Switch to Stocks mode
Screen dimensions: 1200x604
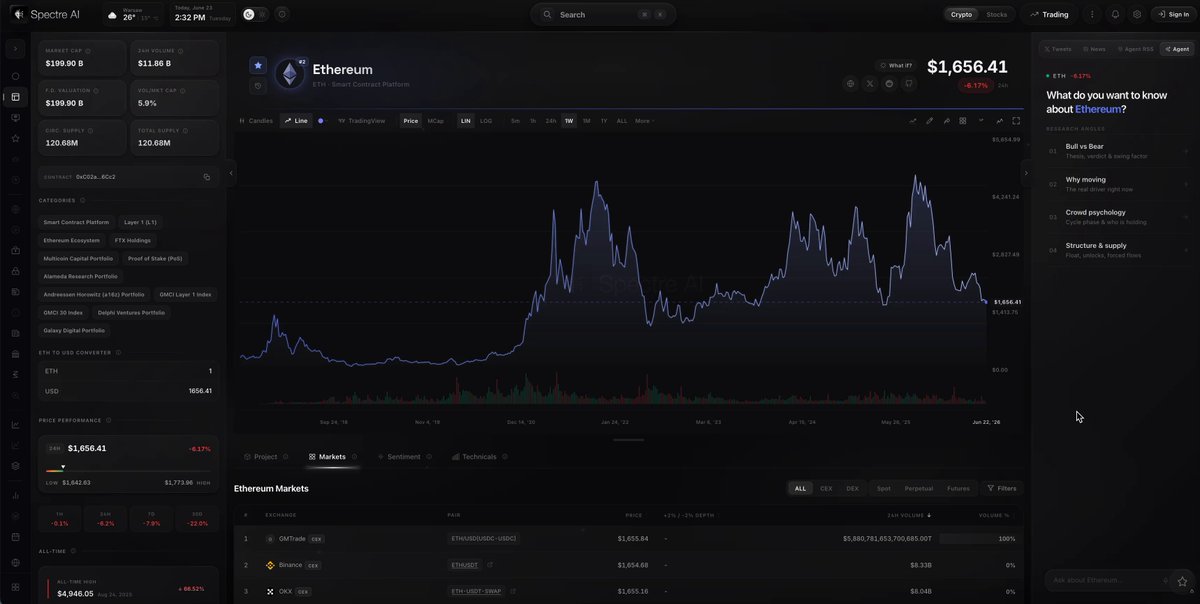click(x=997, y=14)
